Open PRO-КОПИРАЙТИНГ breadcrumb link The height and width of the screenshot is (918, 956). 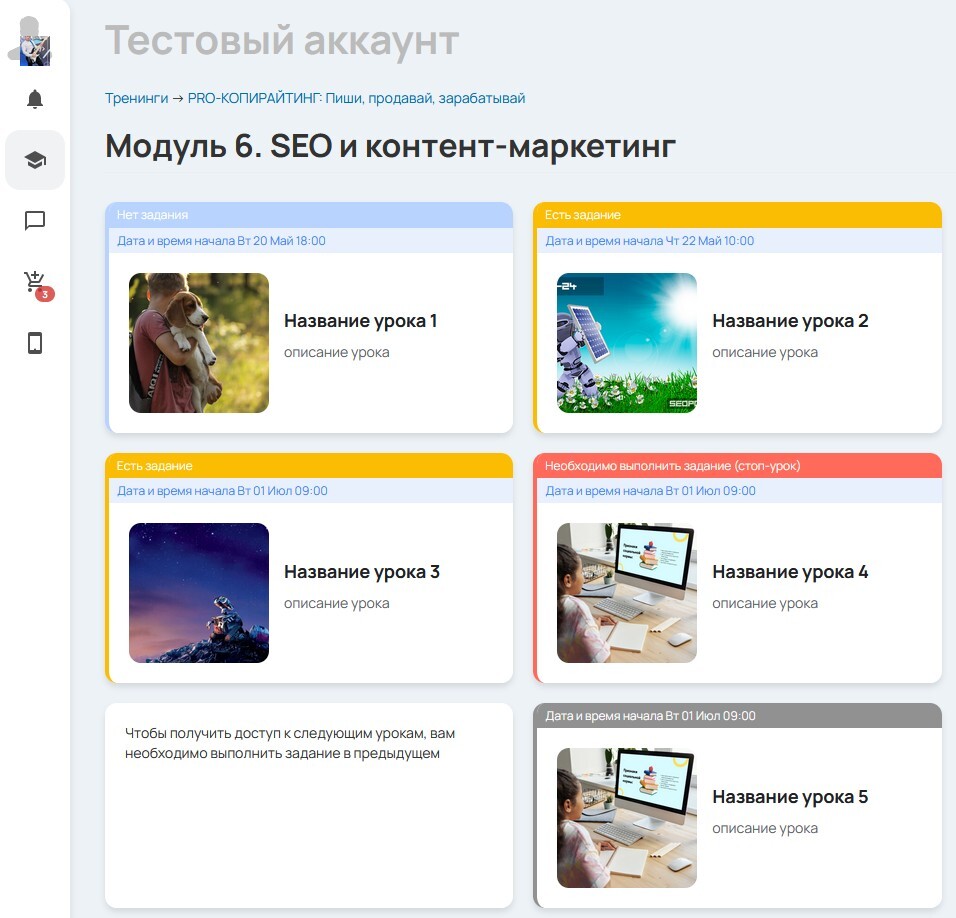[x=356, y=98]
